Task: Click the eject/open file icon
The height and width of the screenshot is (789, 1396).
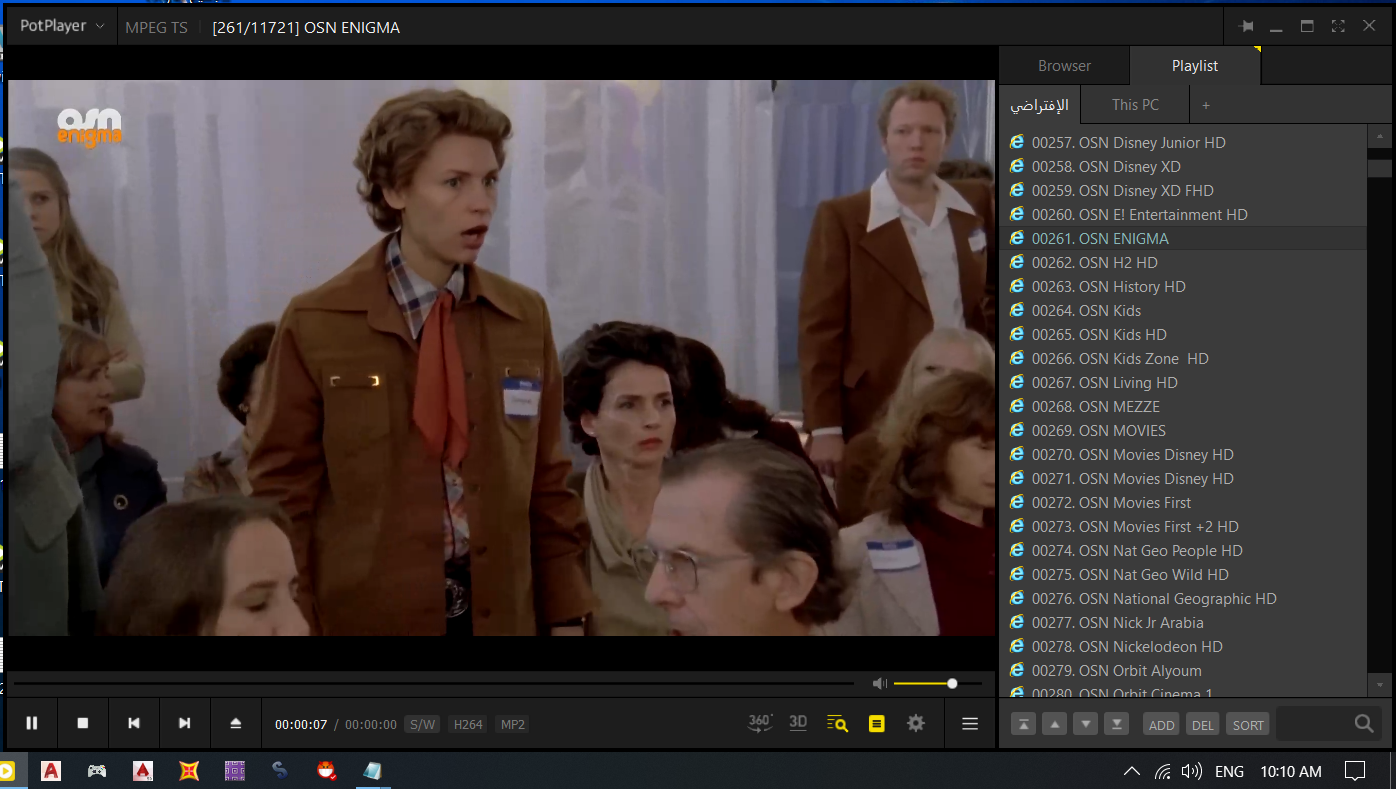Action: pyautogui.click(x=236, y=723)
